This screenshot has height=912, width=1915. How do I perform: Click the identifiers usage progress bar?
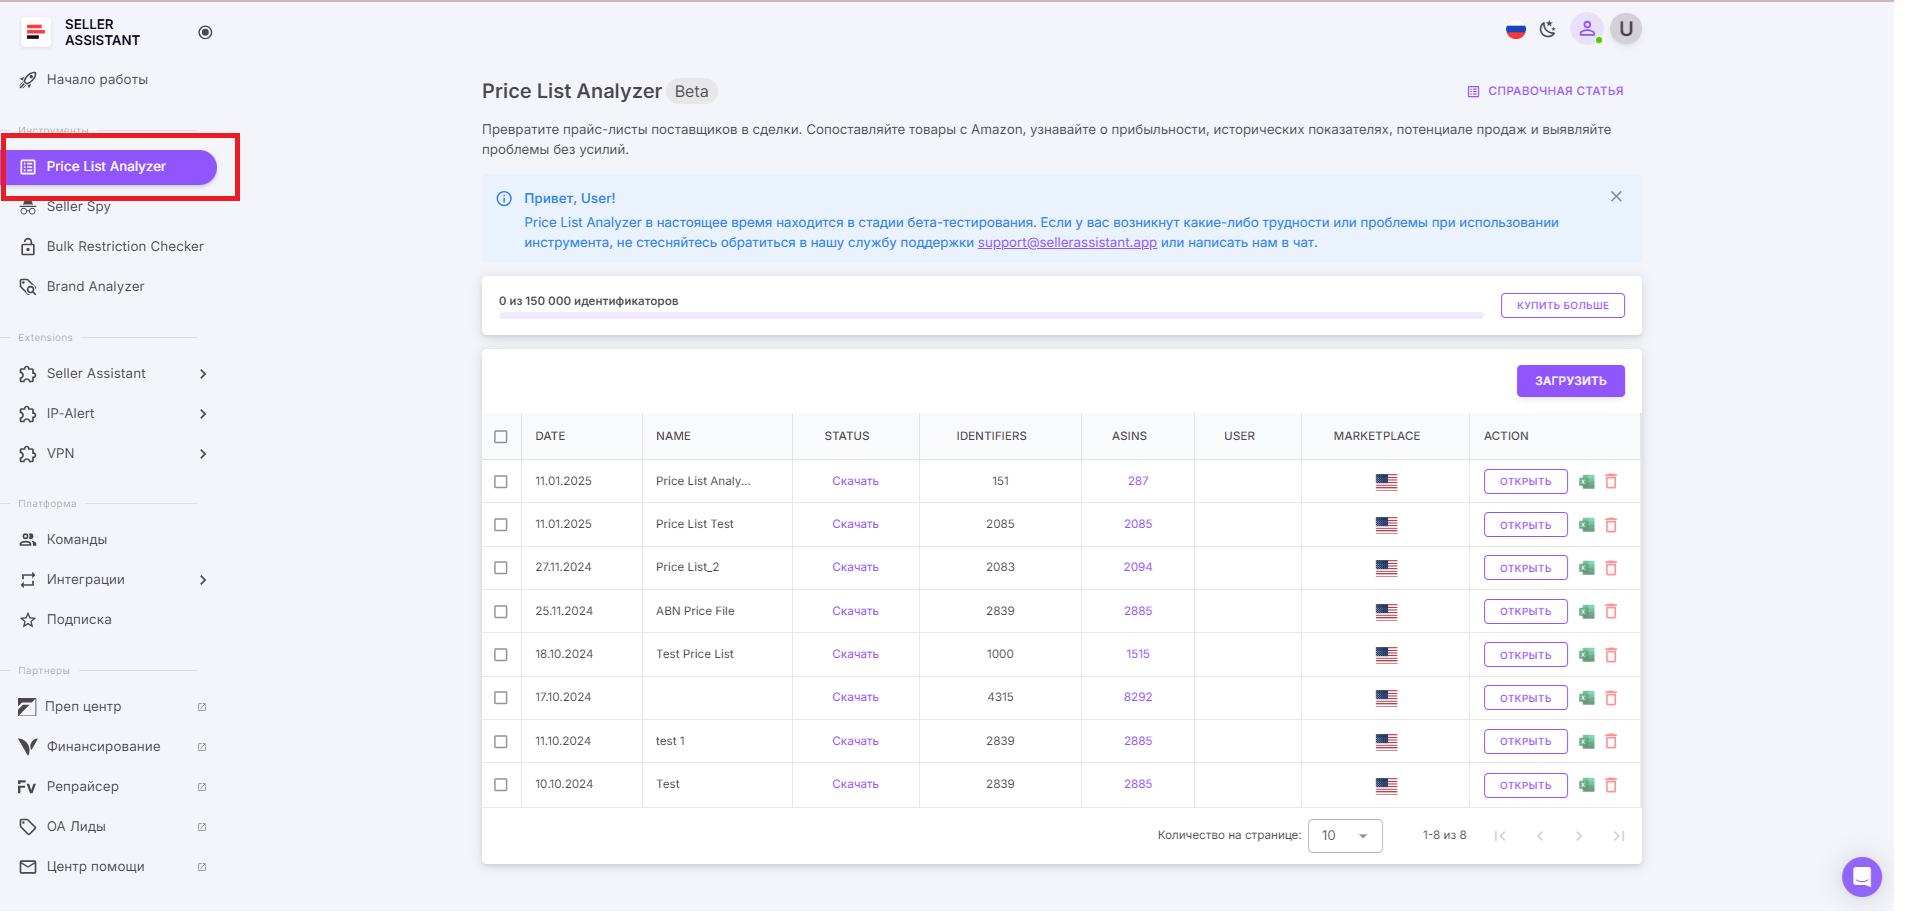click(989, 313)
